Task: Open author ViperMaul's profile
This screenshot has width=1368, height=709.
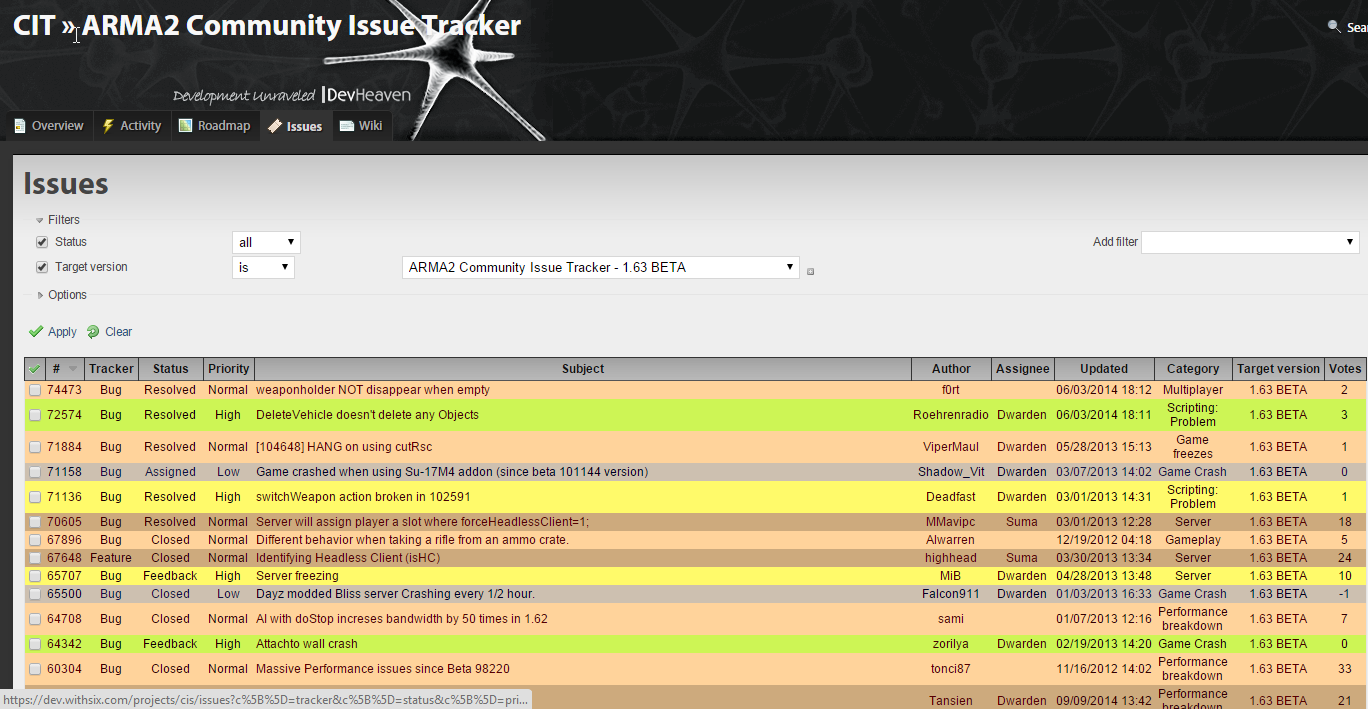Action: tap(951, 447)
